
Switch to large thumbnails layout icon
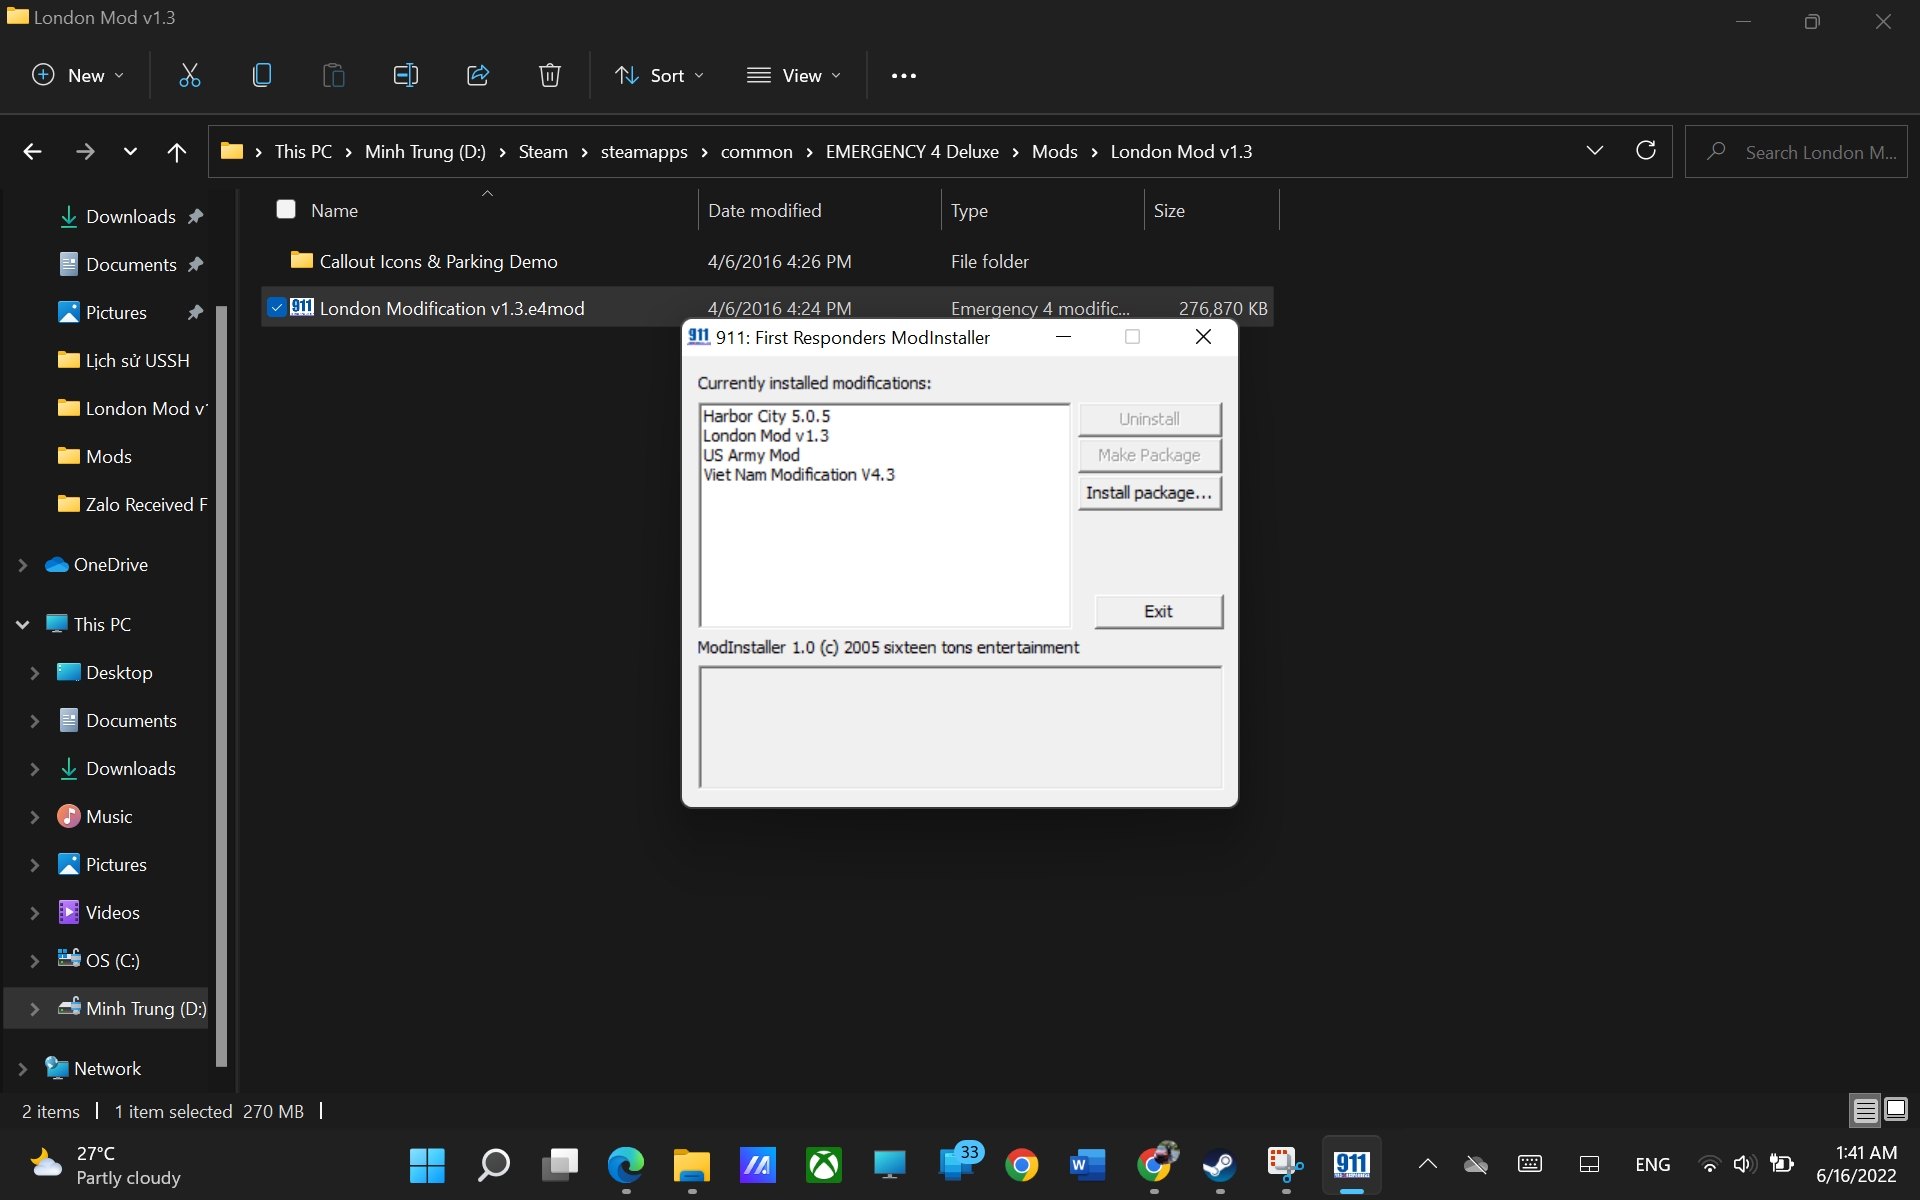(x=1896, y=1110)
